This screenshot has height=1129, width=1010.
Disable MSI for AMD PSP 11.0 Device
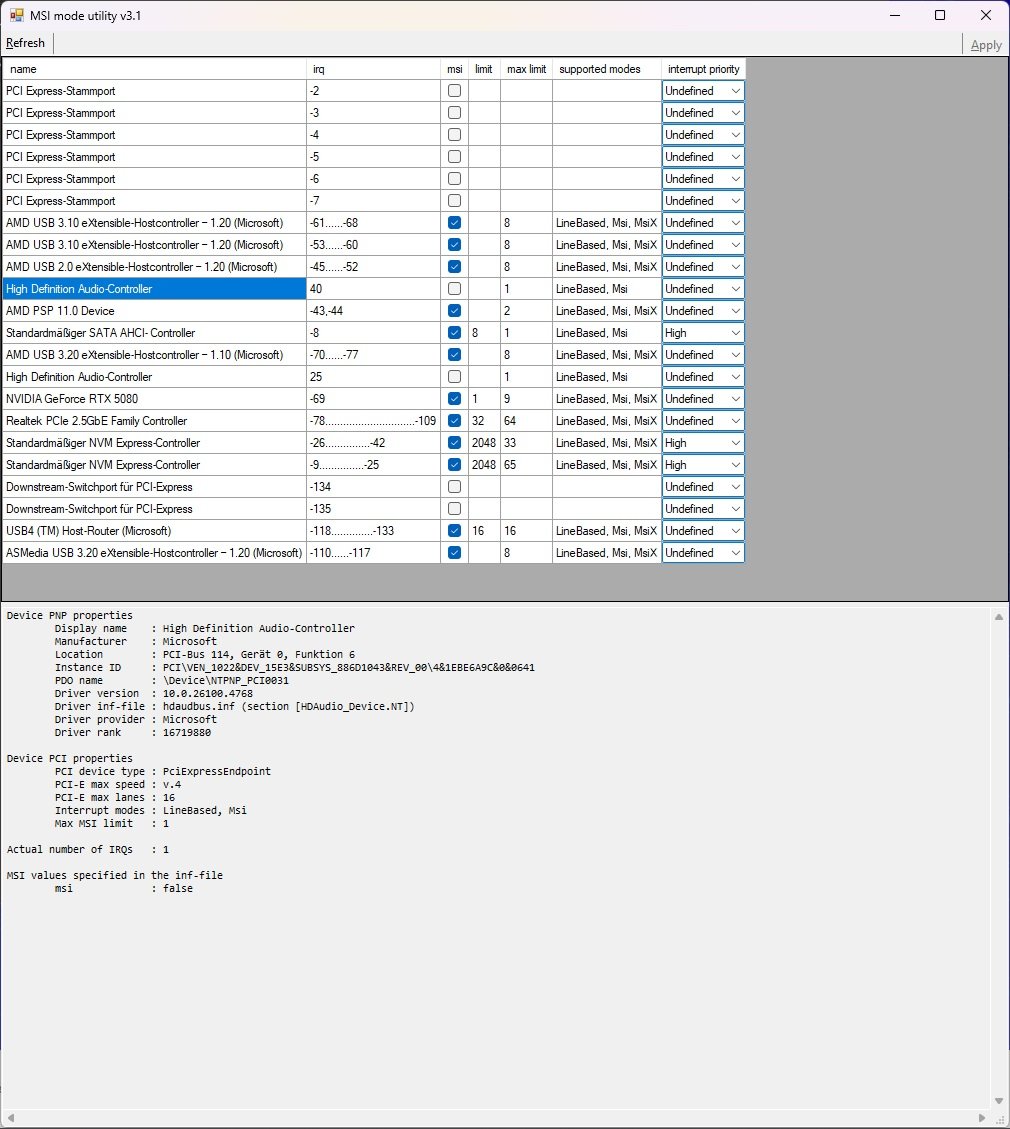[454, 310]
